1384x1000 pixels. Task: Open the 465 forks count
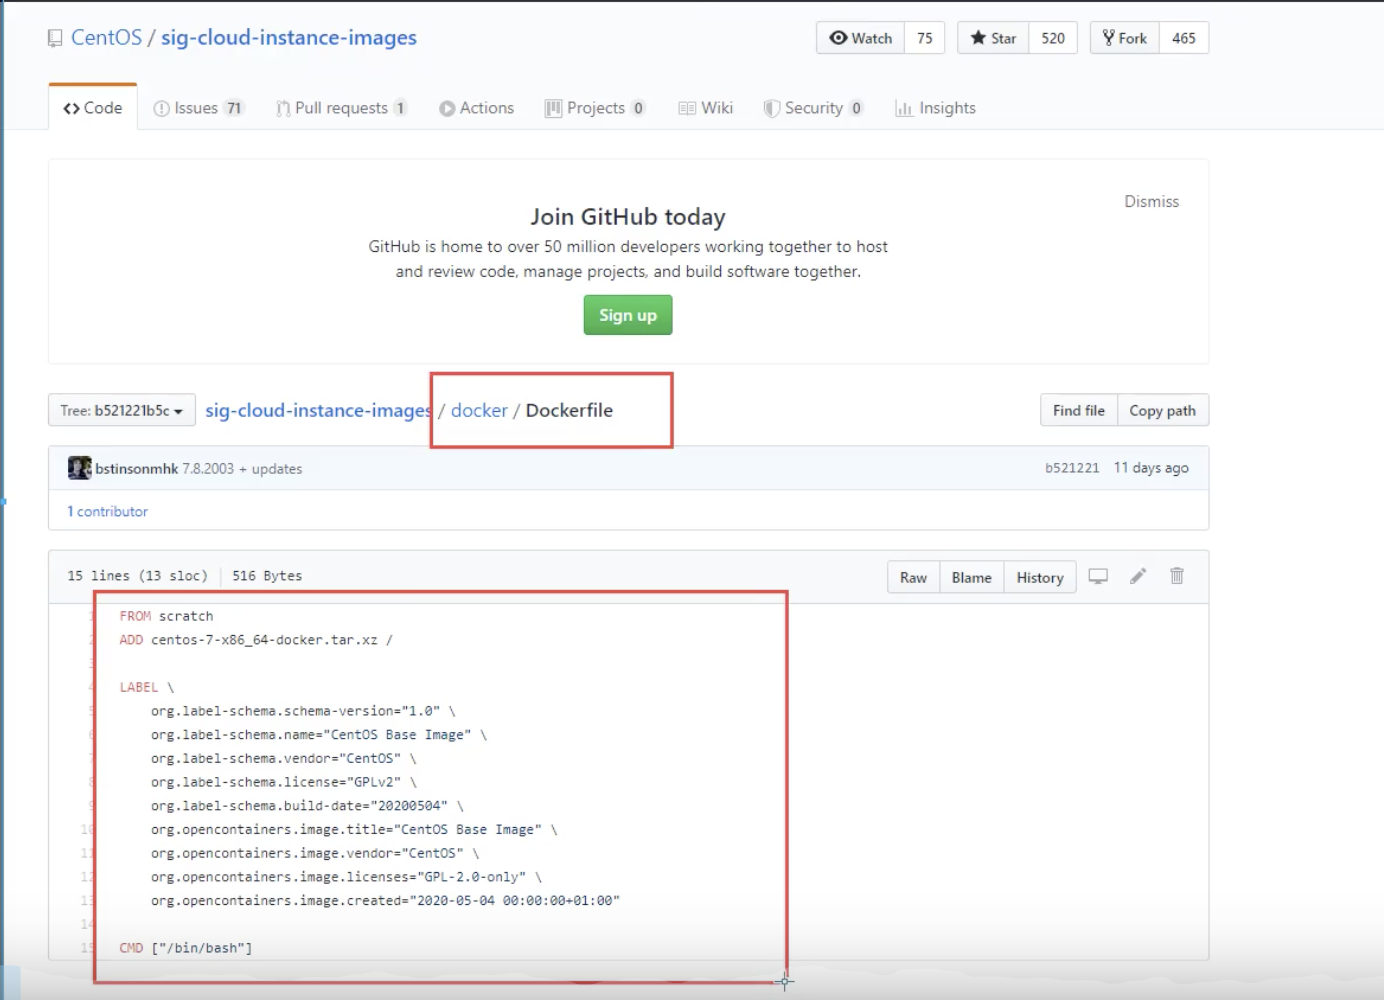click(x=1184, y=38)
